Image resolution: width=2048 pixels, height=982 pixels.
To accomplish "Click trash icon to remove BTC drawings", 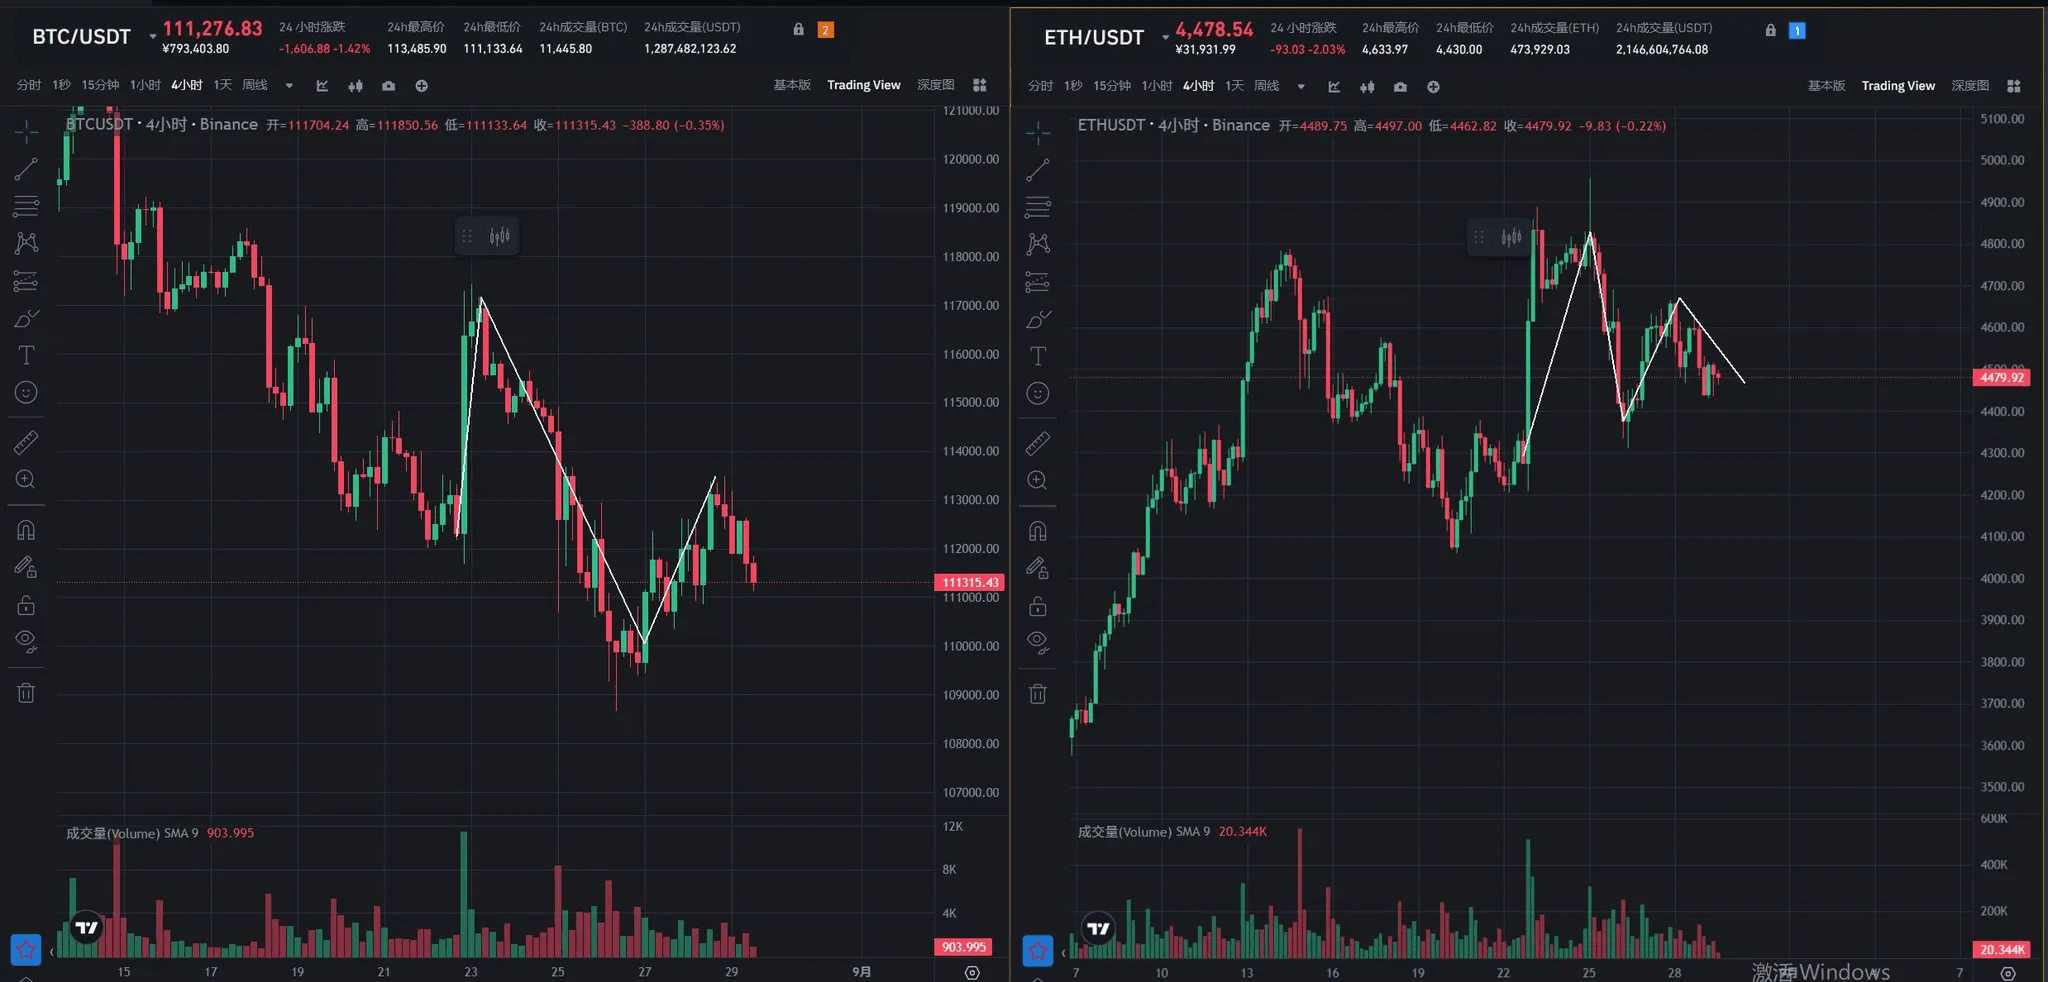I will click(26, 692).
